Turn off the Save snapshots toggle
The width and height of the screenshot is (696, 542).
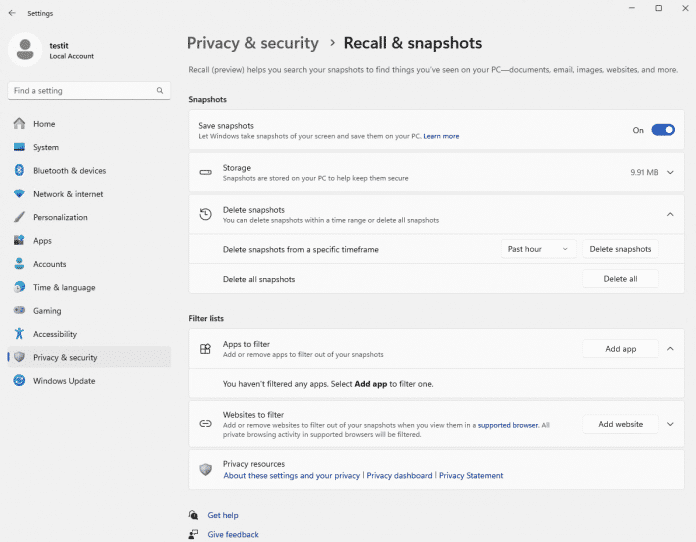(x=663, y=130)
